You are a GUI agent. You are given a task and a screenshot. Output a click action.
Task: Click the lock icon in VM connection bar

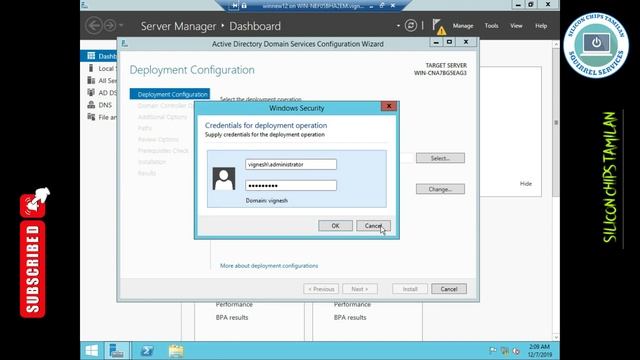244,5
